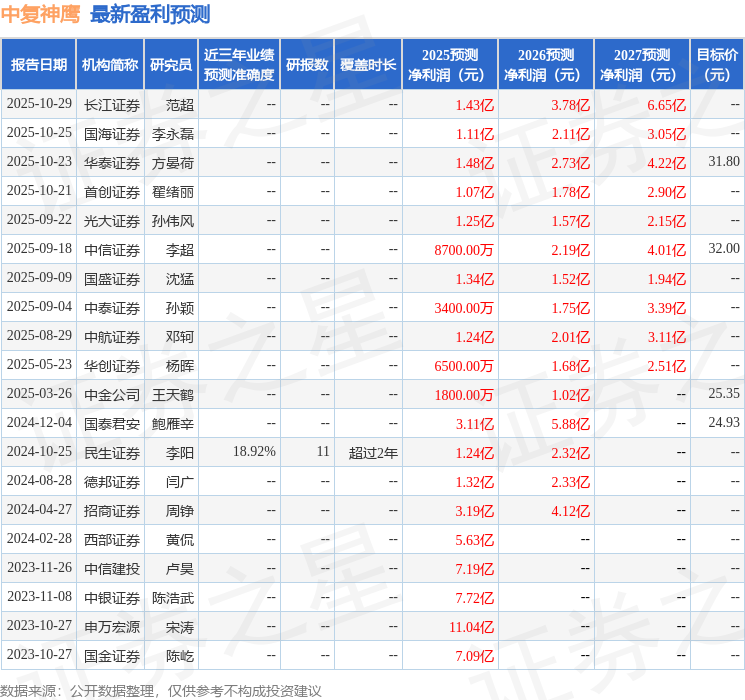Viewport: 745px width, 700px height.
Task: Click the 机构简称 column header
Action: (110, 65)
